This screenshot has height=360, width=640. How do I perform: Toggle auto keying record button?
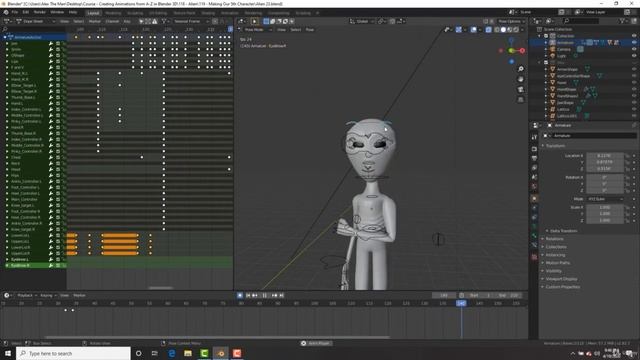240,295
